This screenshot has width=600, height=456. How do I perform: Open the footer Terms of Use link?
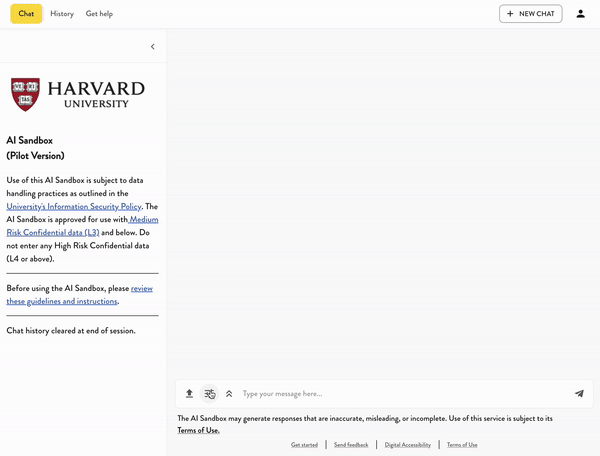[462, 444]
